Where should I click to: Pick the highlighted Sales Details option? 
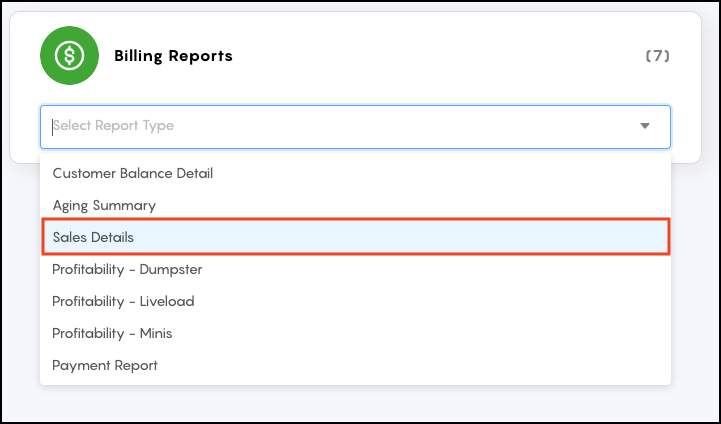tap(355, 237)
